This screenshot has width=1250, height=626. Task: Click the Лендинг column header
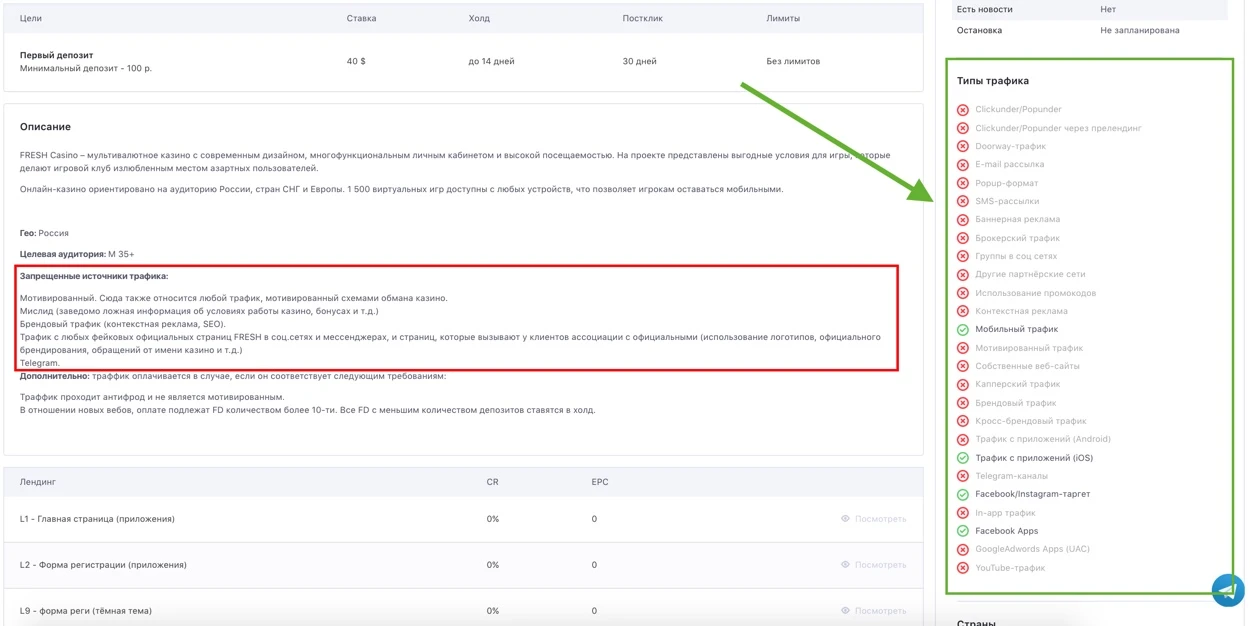pos(38,482)
